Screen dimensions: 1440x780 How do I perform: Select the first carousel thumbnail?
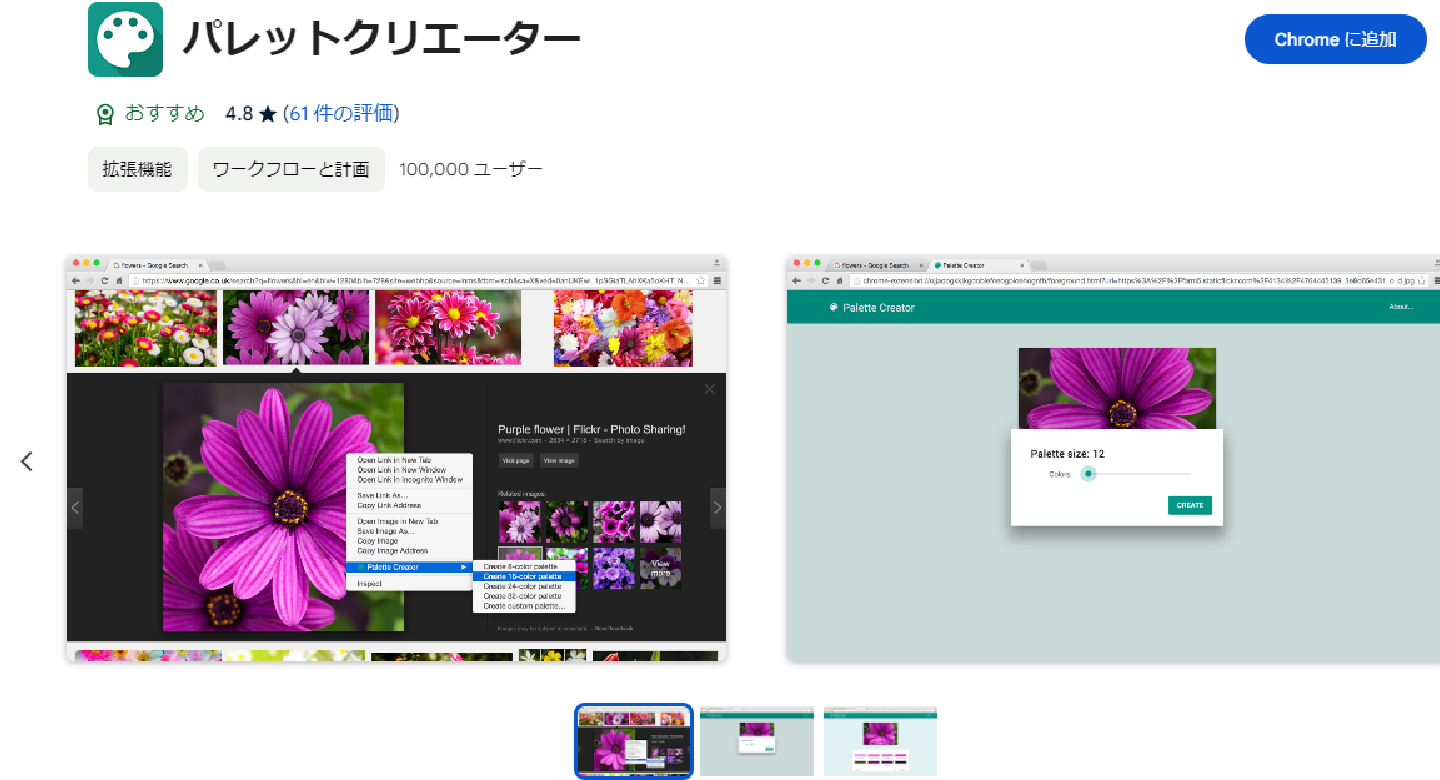pyautogui.click(x=634, y=741)
